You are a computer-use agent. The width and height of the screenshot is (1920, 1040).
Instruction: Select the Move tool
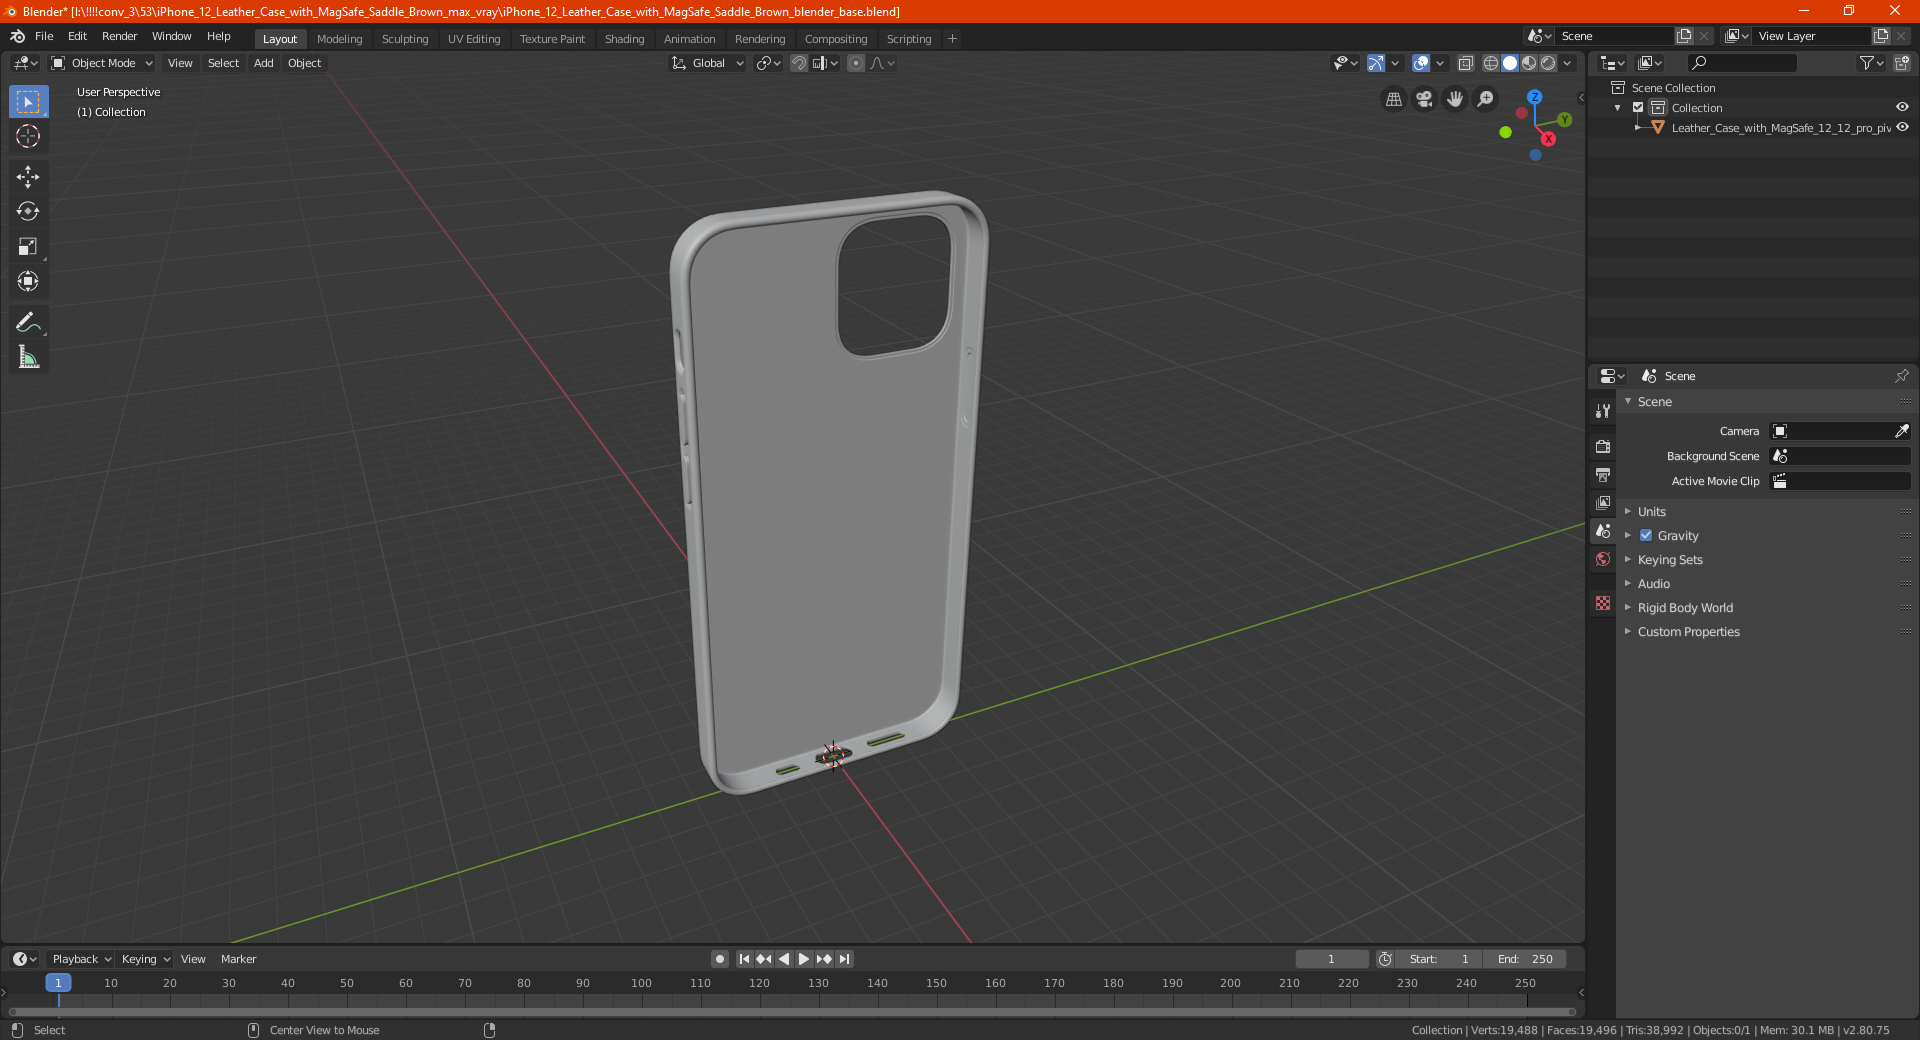click(28, 177)
